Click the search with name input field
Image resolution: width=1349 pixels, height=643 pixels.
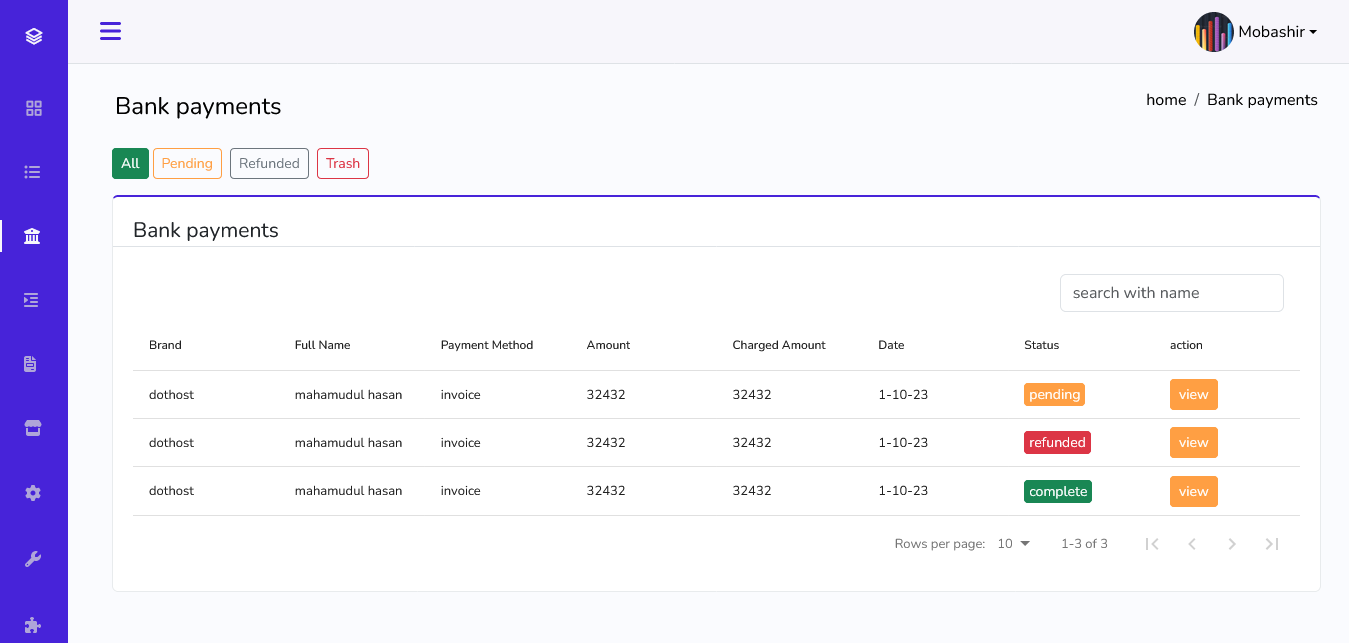tap(1171, 292)
